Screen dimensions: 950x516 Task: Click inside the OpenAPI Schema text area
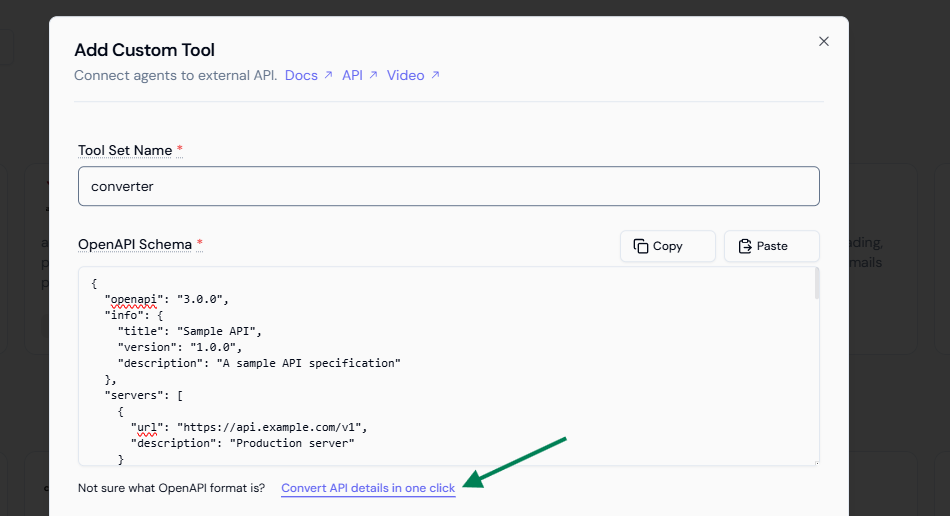tap(448, 366)
